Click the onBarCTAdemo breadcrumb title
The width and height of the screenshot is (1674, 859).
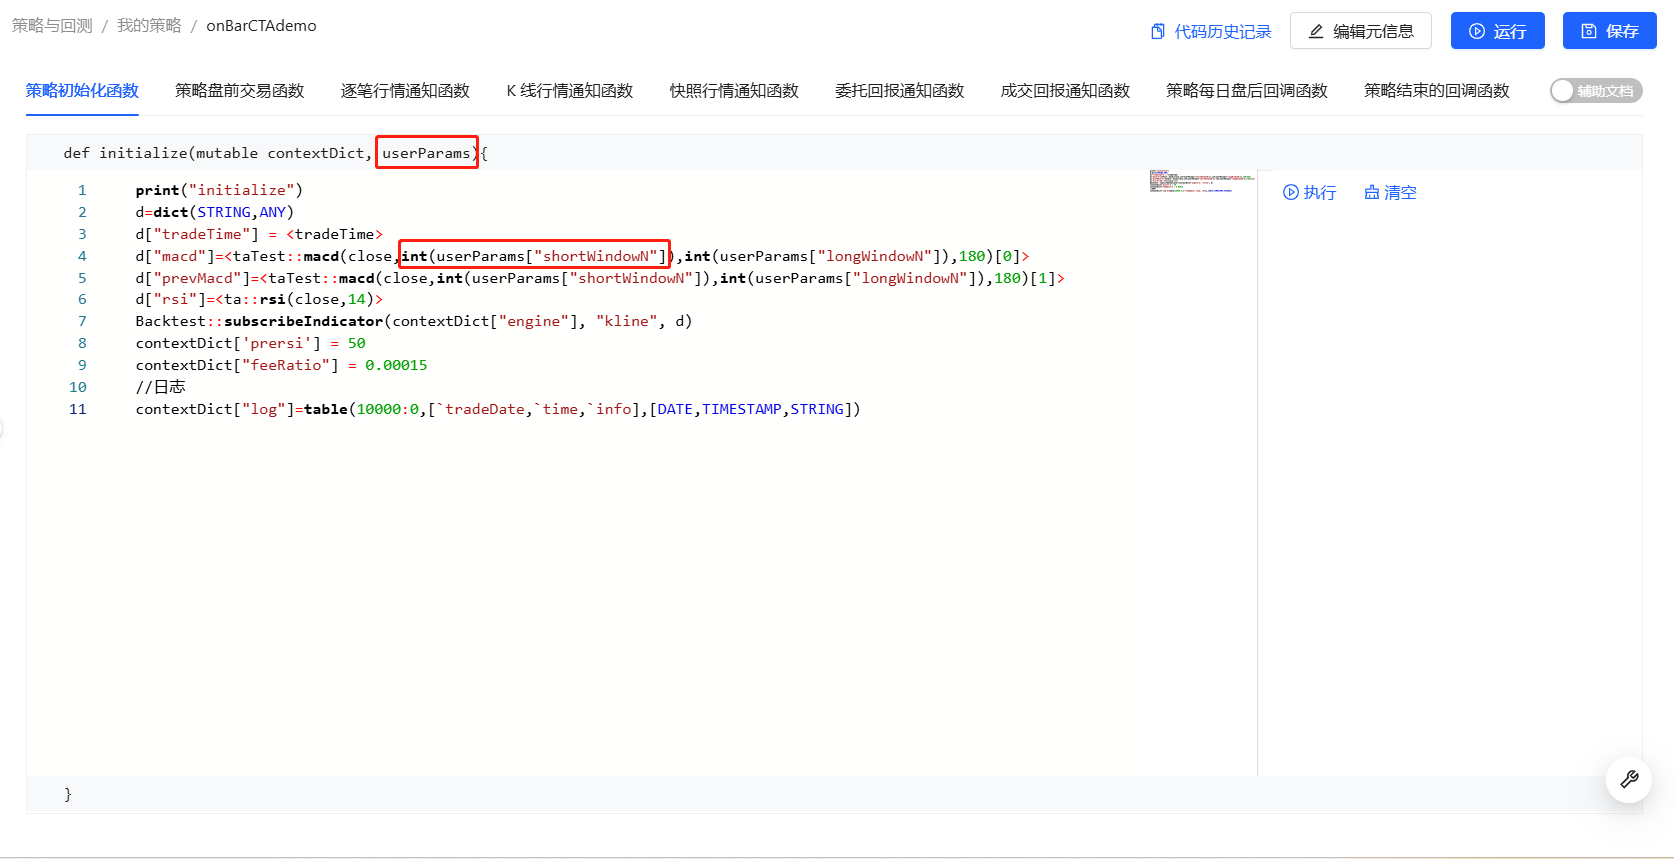coord(261,26)
